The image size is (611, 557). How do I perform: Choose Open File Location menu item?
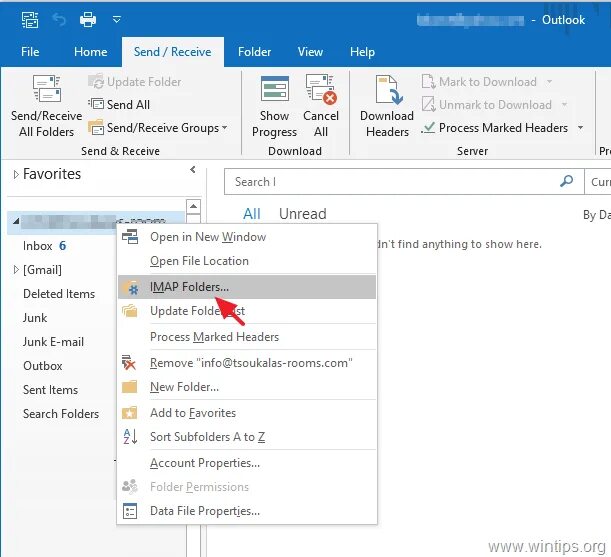pos(247,261)
